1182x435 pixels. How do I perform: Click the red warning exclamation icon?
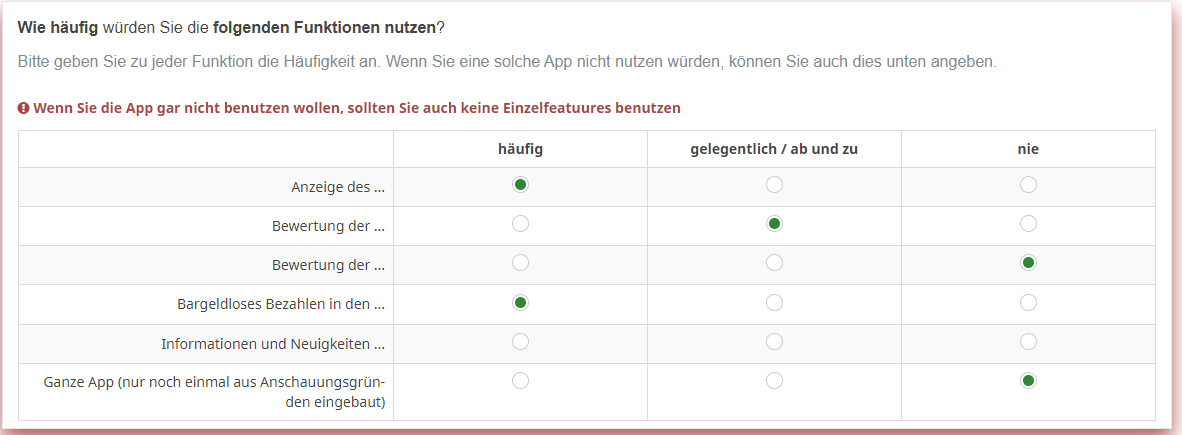click(24, 108)
